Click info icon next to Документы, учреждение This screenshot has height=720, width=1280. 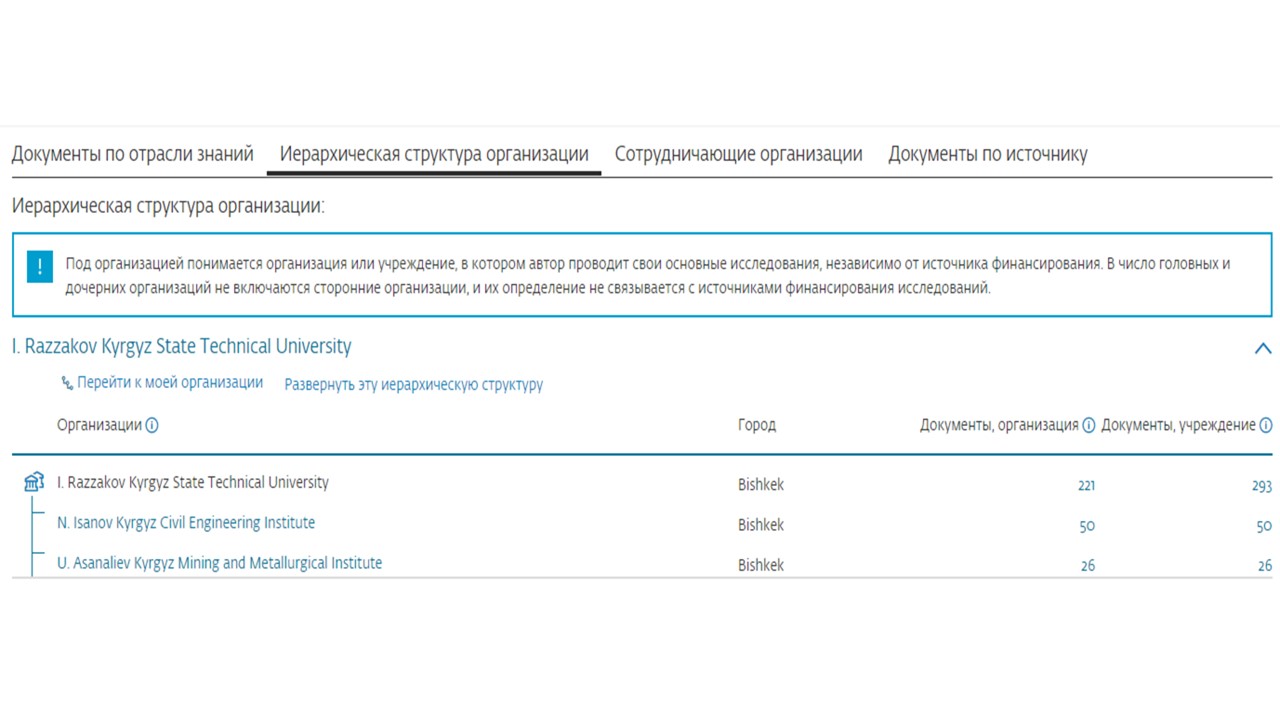pos(1265,425)
